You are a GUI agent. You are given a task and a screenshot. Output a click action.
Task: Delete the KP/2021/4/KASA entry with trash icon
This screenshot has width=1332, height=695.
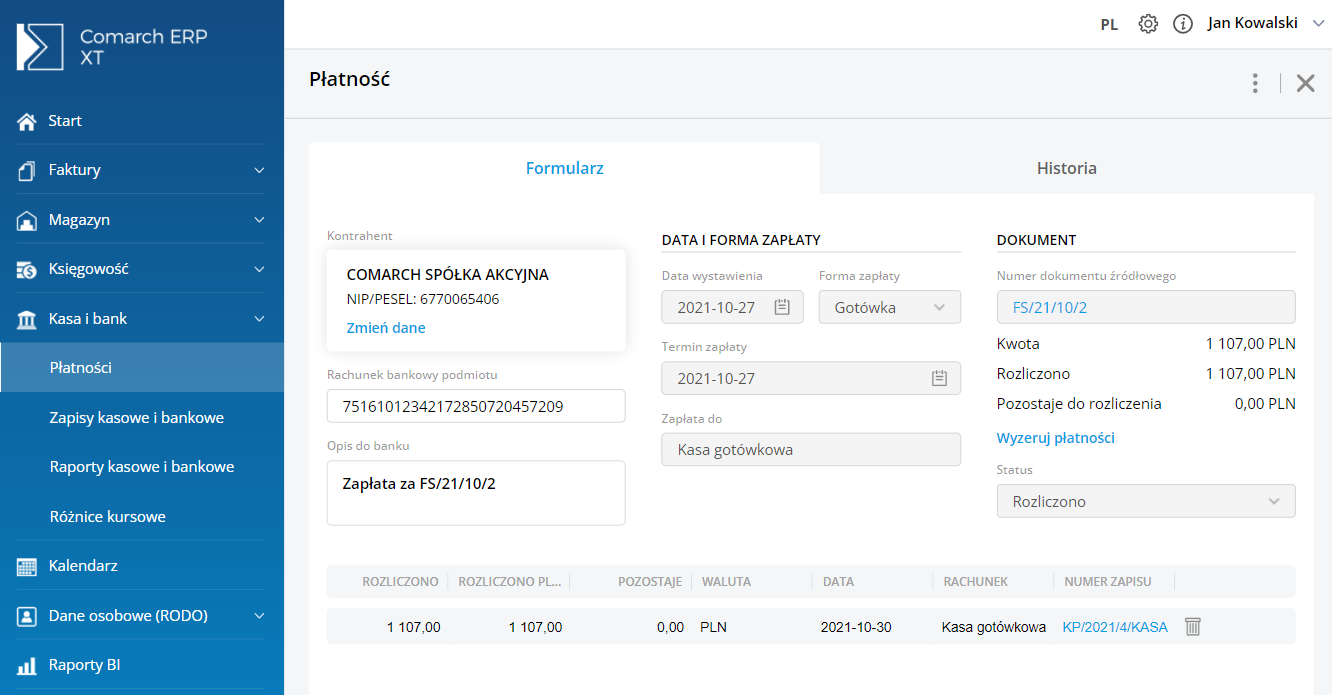coord(1192,627)
